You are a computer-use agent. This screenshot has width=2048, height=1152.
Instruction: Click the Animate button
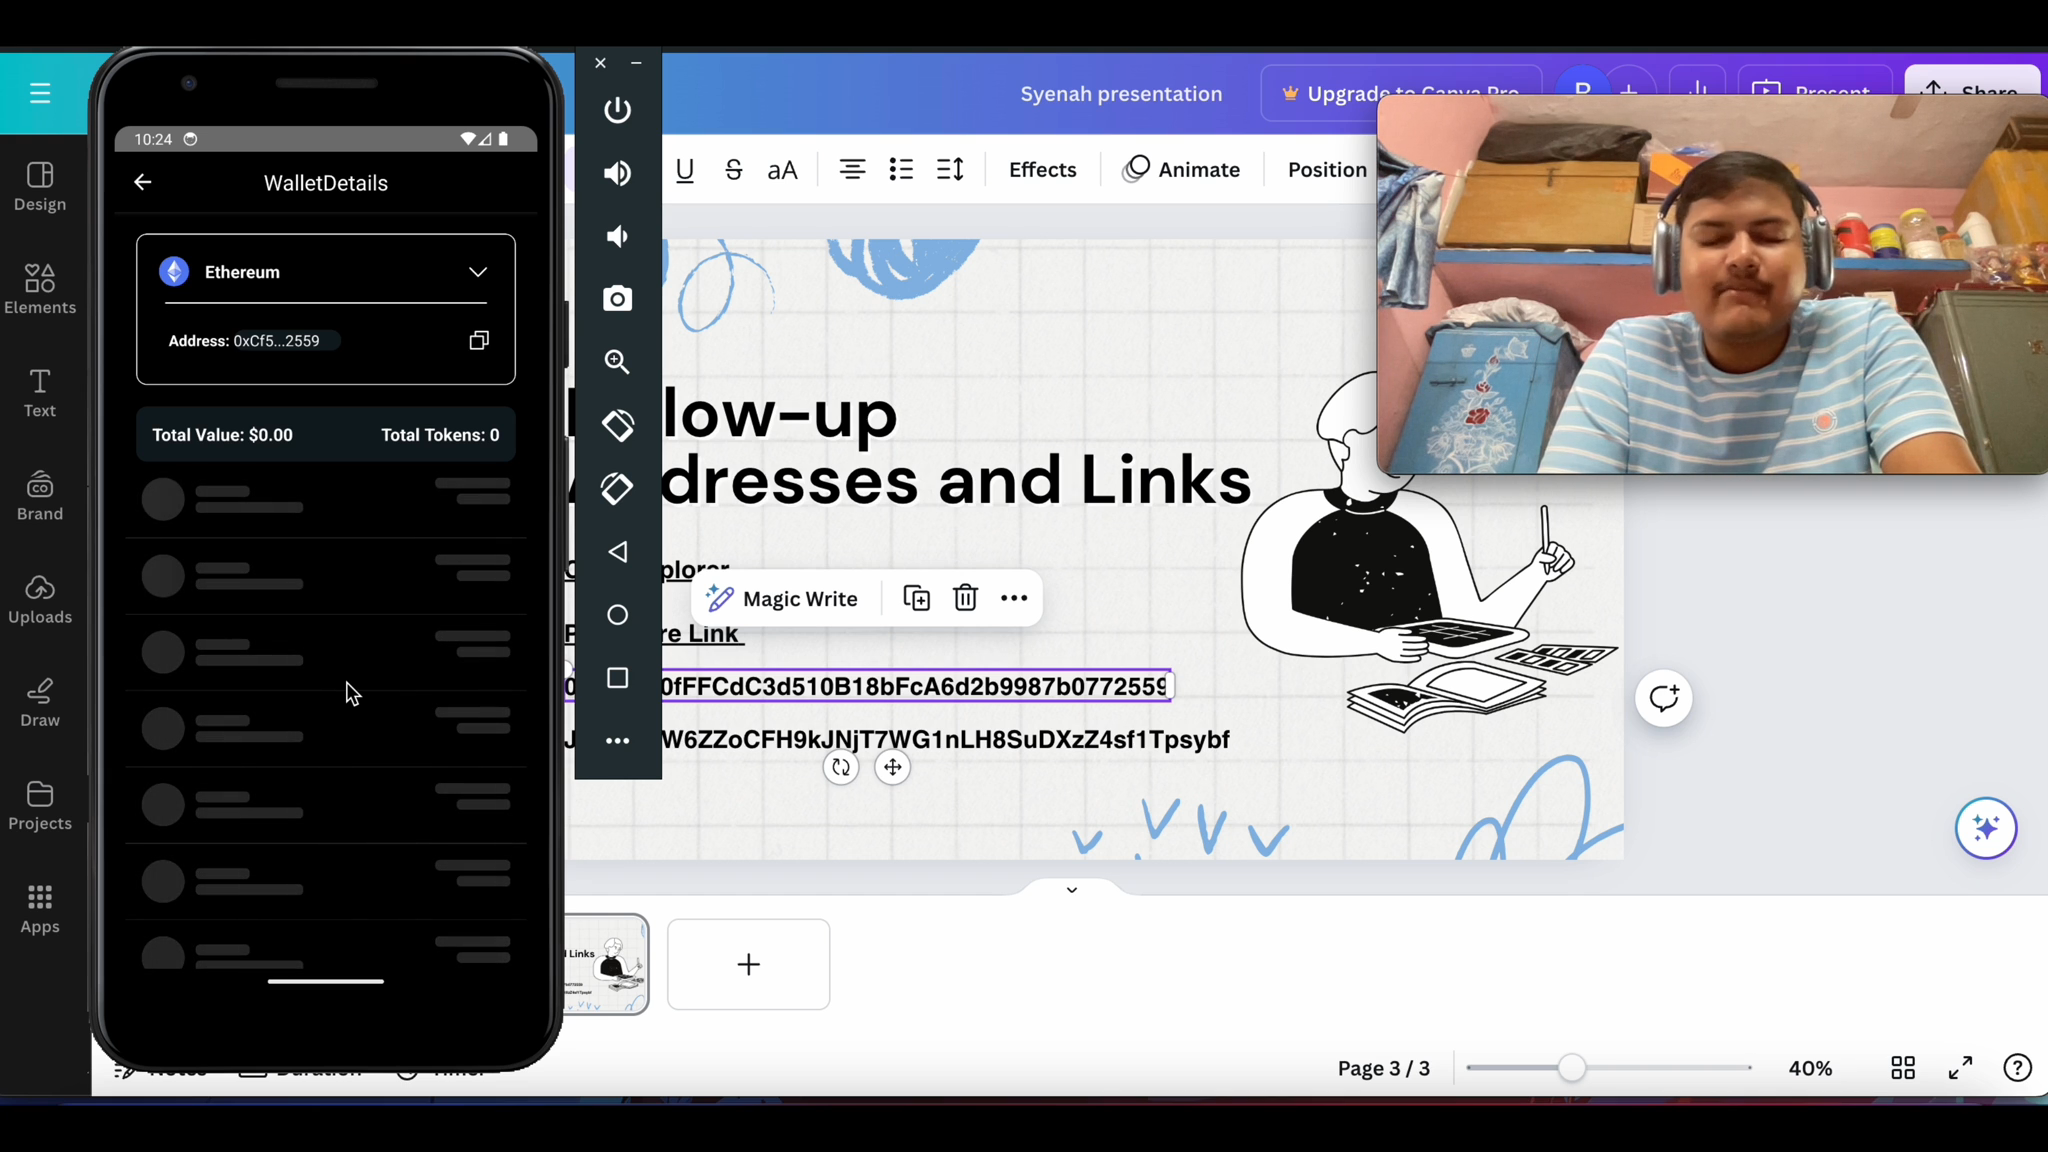[1181, 170]
